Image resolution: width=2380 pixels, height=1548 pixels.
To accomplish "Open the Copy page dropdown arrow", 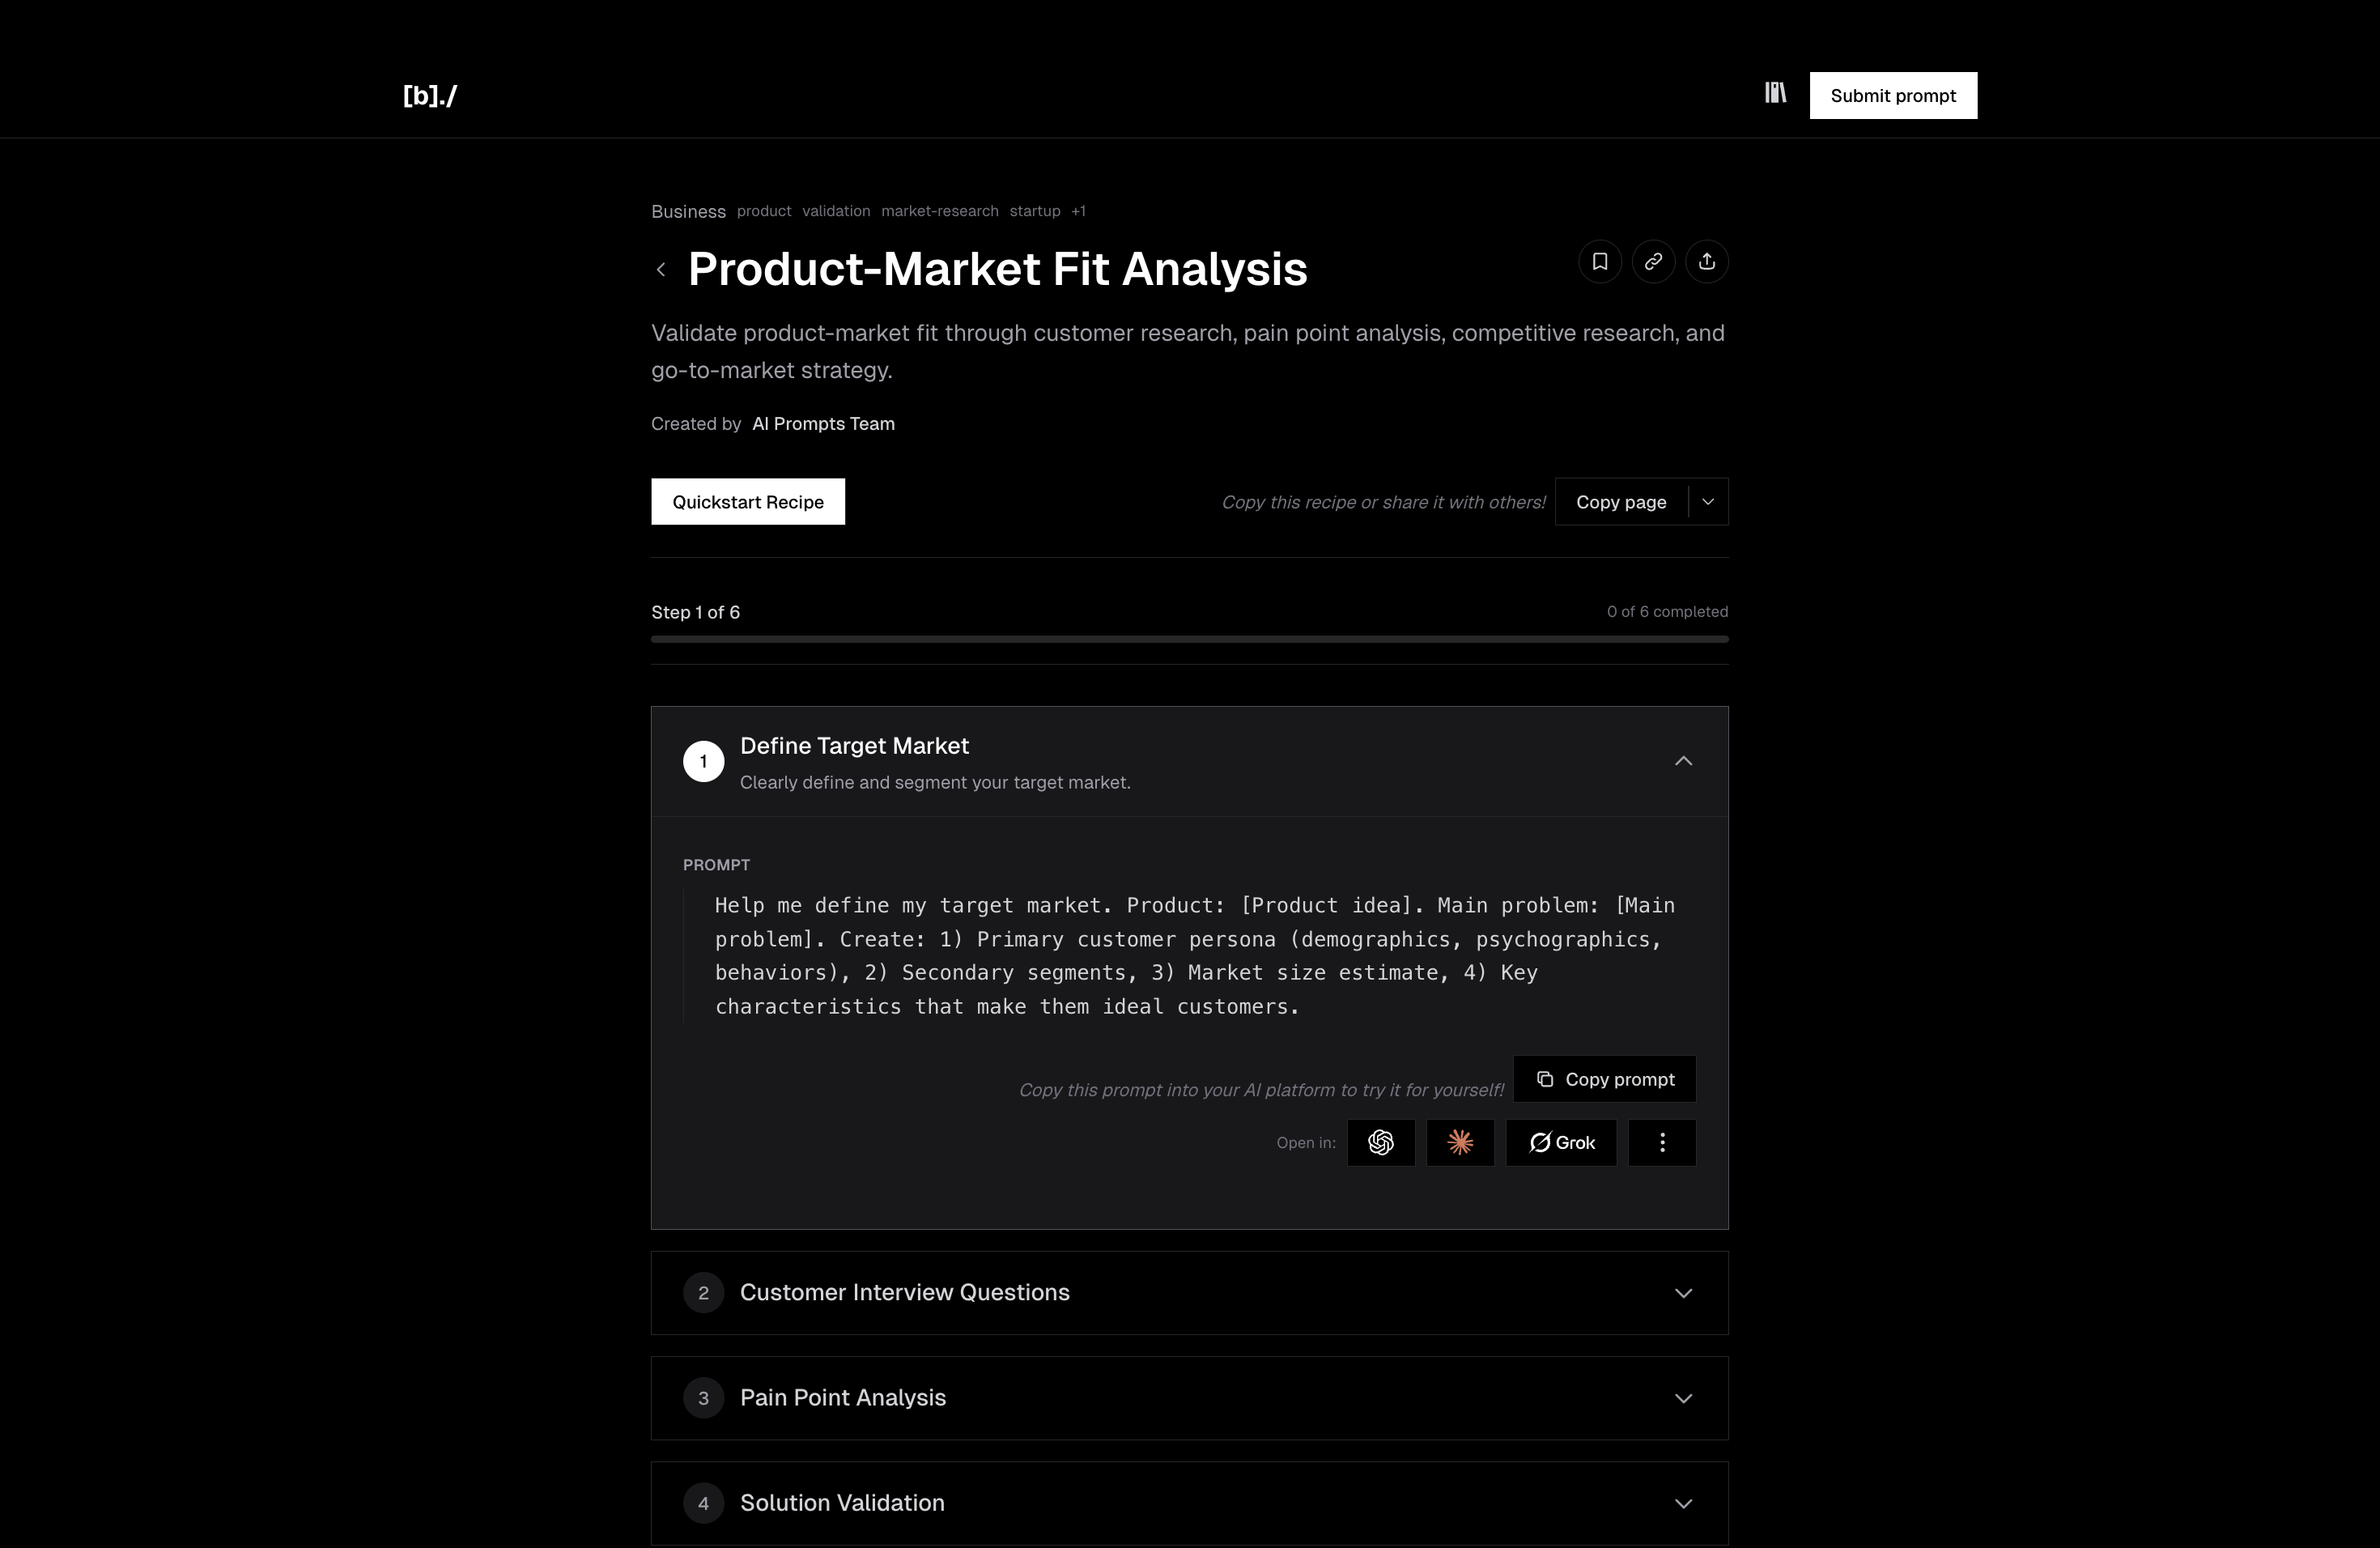I will (x=1708, y=501).
